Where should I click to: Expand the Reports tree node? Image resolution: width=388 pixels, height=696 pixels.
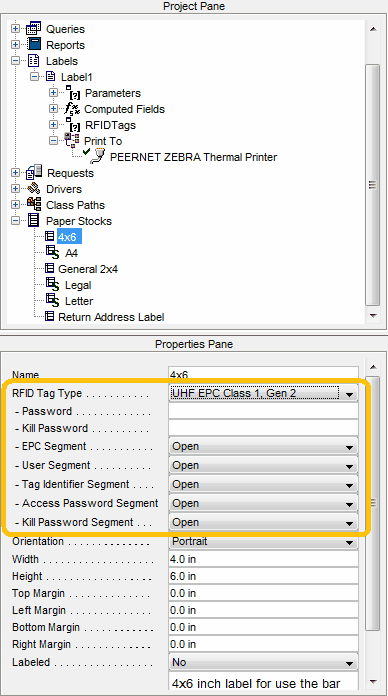point(16,45)
